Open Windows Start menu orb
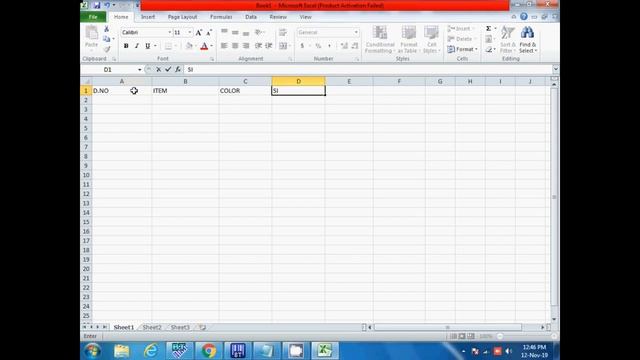 click(92, 351)
